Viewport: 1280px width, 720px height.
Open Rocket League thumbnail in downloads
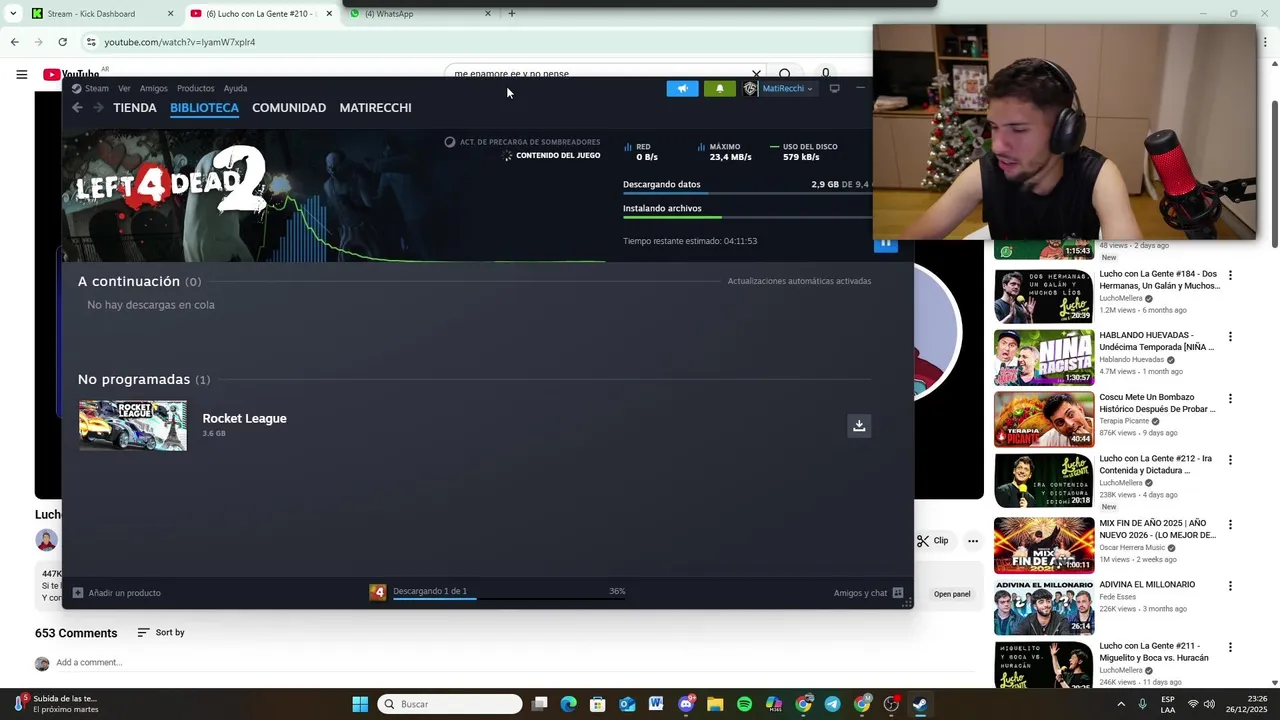tap(133, 426)
